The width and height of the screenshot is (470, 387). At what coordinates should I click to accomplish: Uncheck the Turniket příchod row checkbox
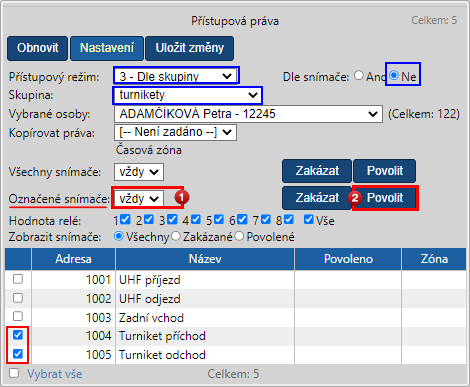coord(18,335)
